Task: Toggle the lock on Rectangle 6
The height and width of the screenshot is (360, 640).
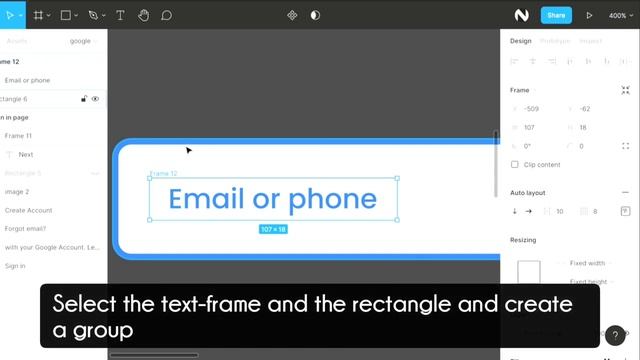Action: tap(84, 99)
